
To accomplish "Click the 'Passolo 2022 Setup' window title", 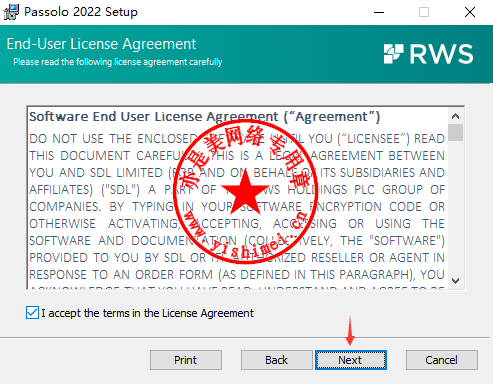I will point(81,12).
